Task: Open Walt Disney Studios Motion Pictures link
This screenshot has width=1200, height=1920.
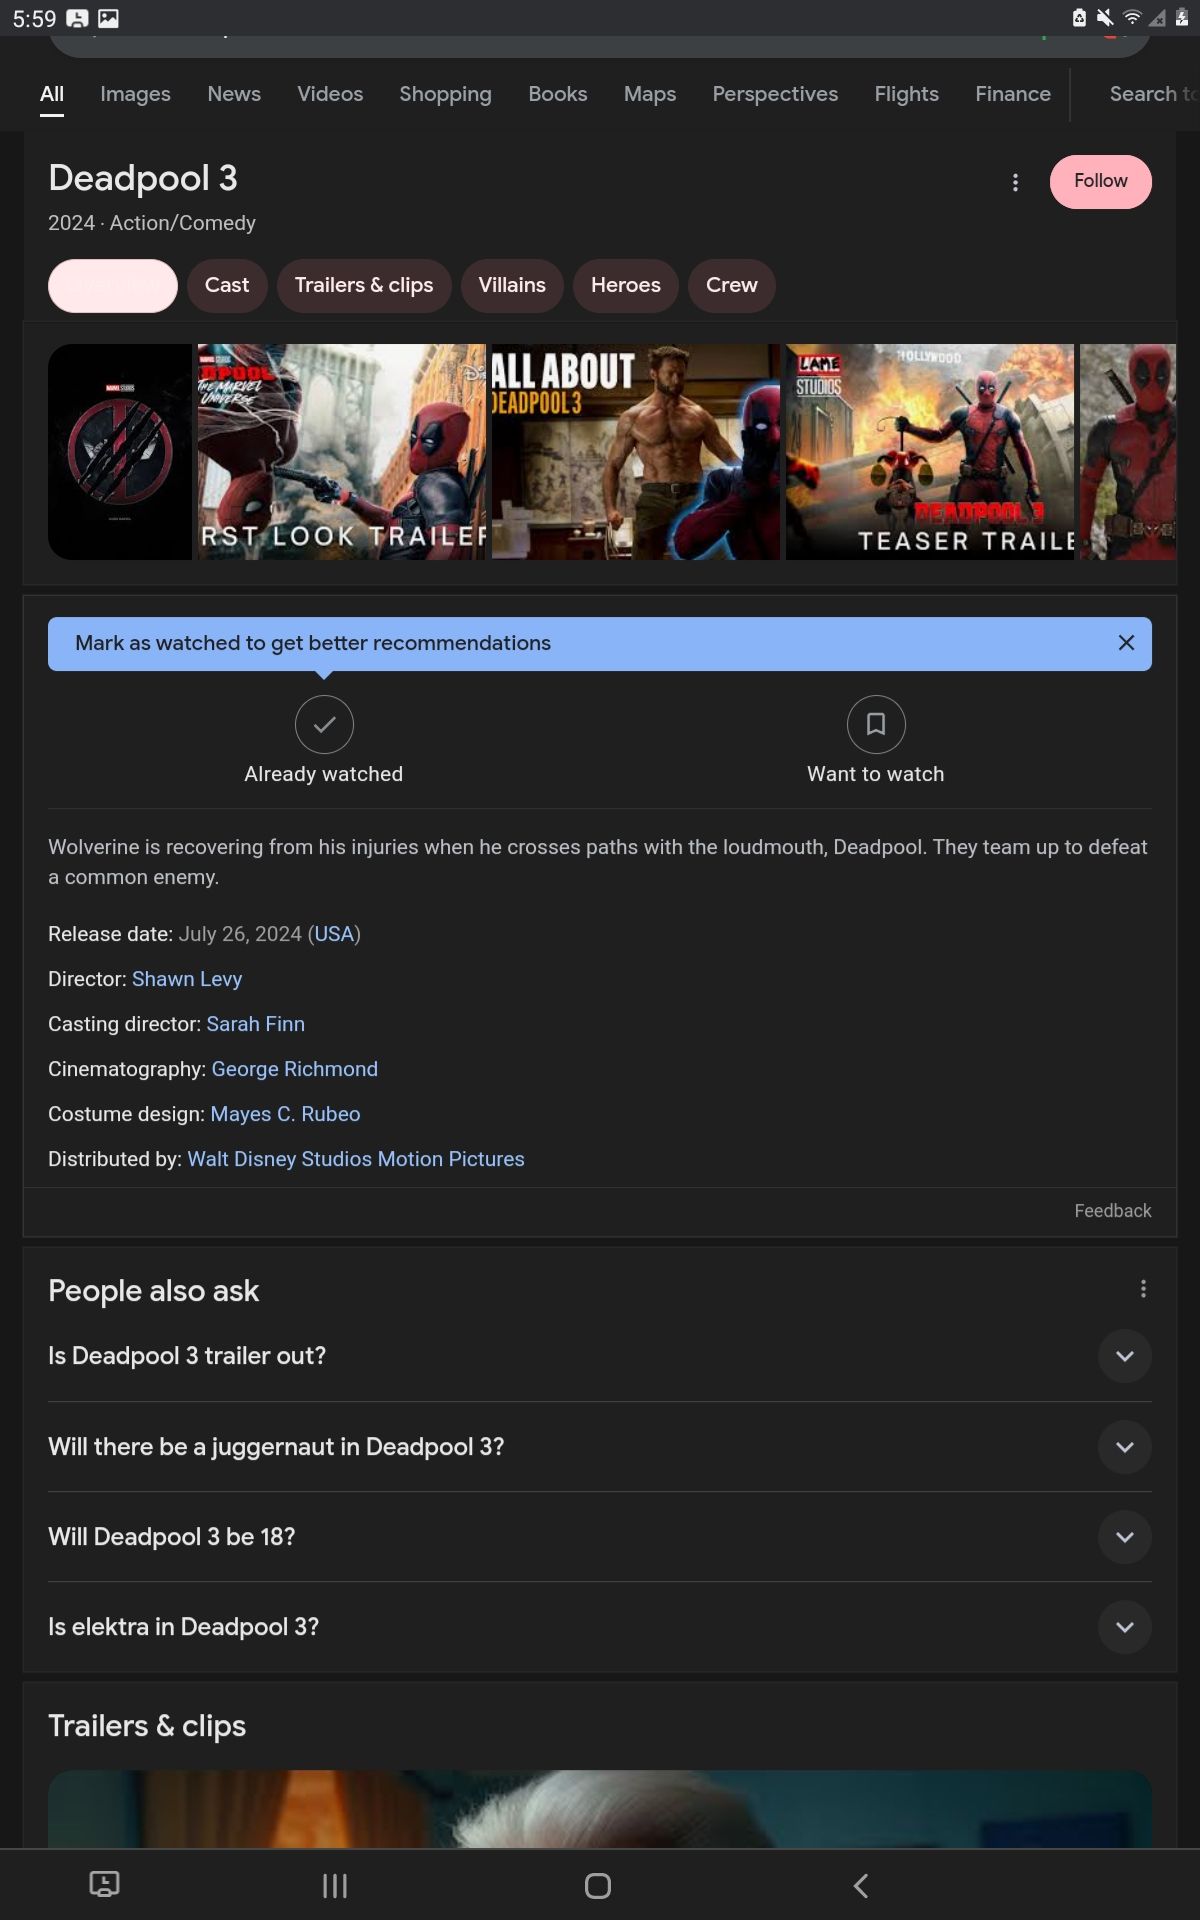Action: click(x=355, y=1159)
